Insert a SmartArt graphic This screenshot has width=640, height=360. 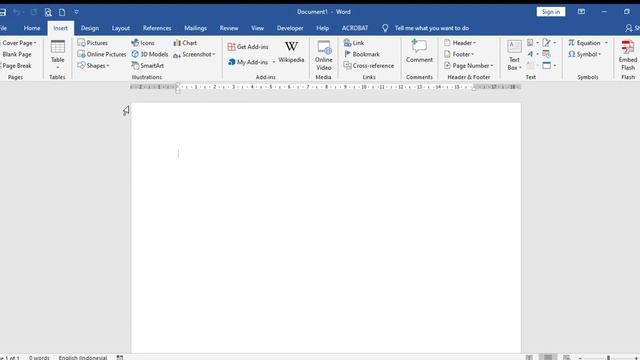coord(147,66)
